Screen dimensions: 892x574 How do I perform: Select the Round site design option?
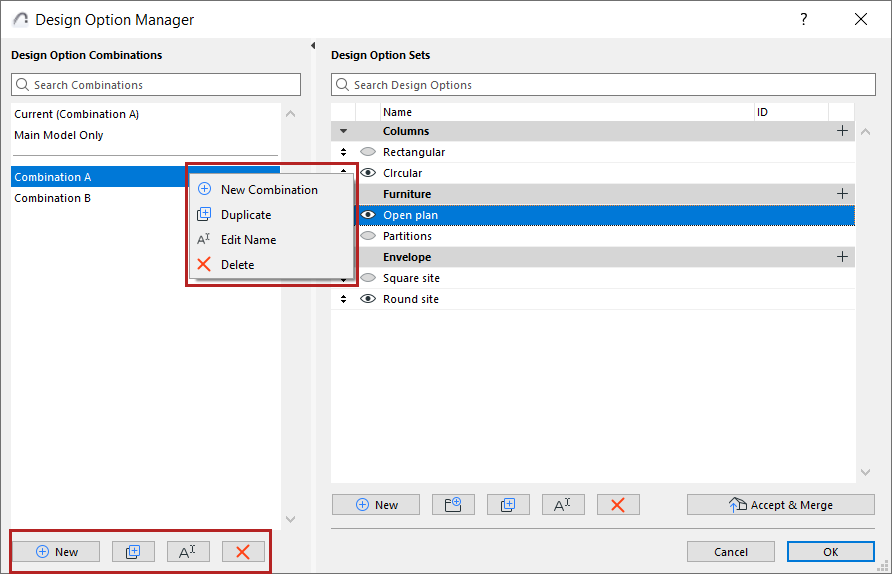[x=593, y=299]
